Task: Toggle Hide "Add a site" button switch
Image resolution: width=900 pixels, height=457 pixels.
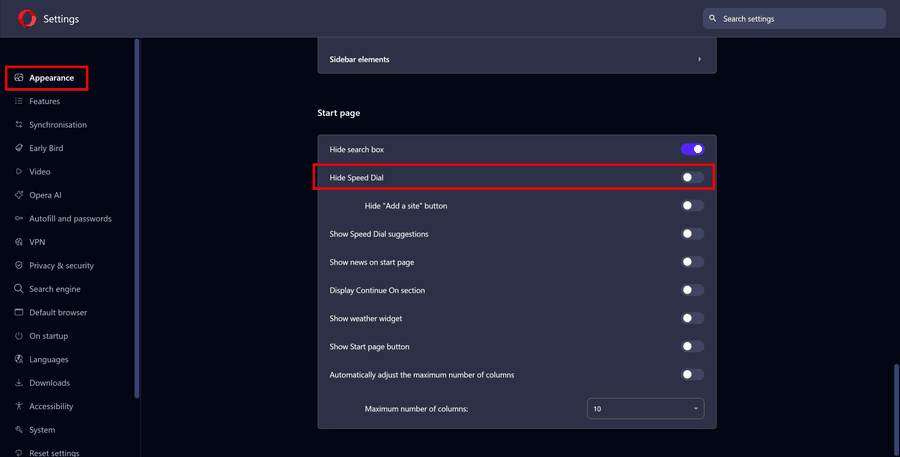Action: (692, 206)
